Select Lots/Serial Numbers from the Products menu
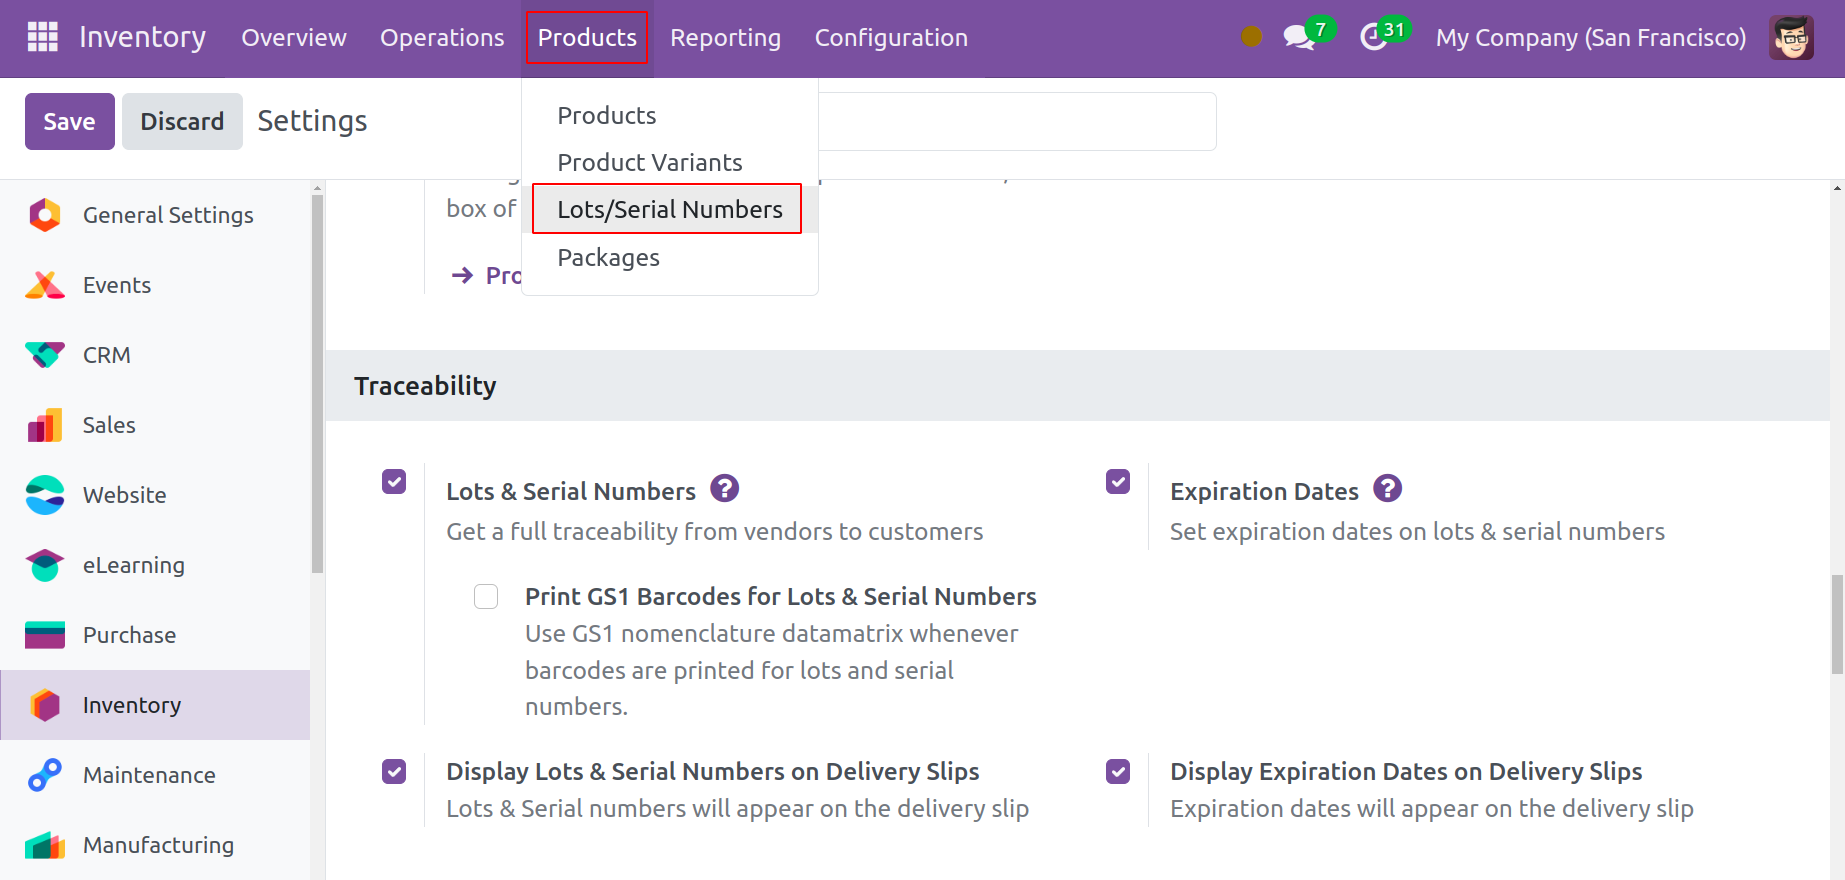 click(669, 209)
